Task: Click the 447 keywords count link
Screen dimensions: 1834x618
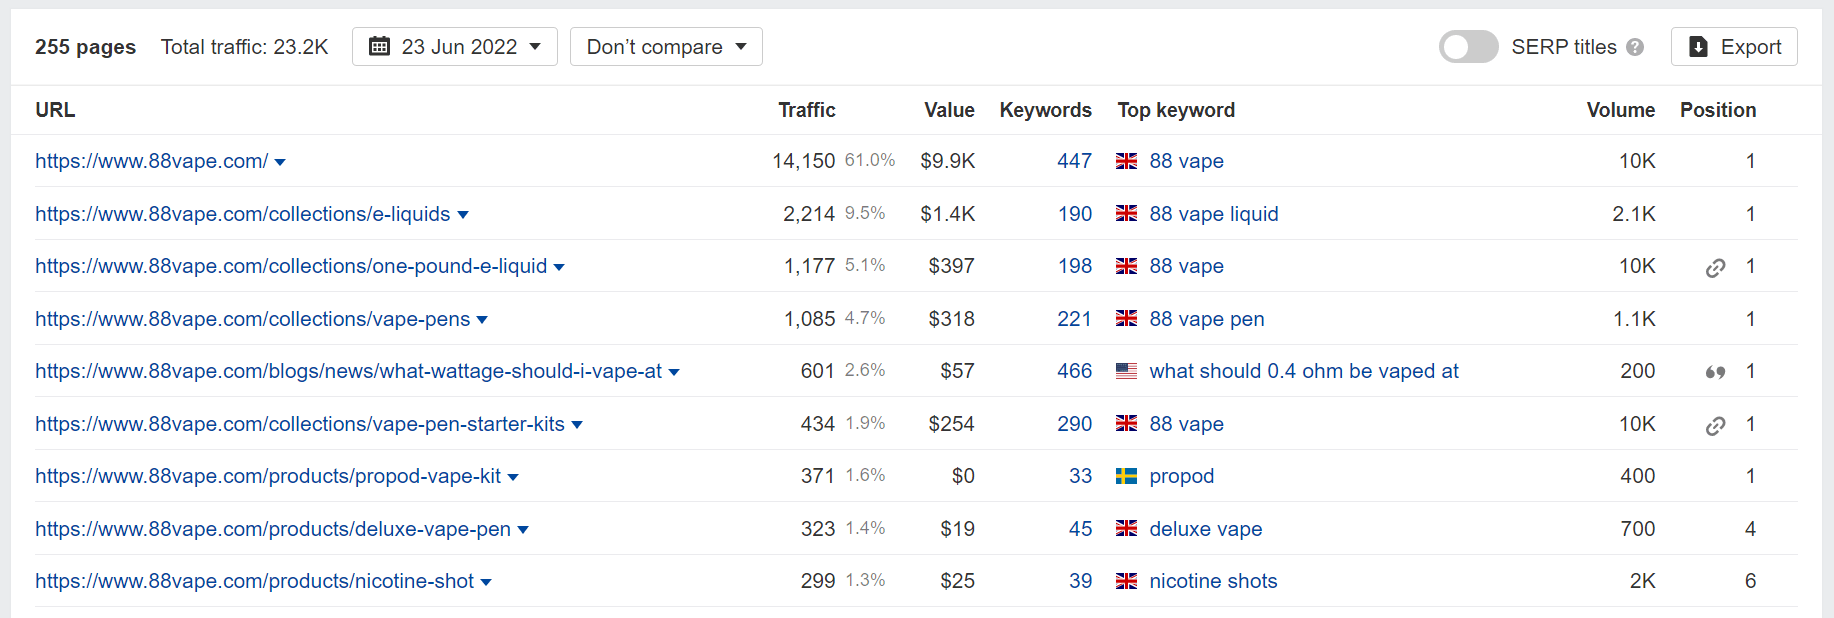Action: click(1074, 161)
